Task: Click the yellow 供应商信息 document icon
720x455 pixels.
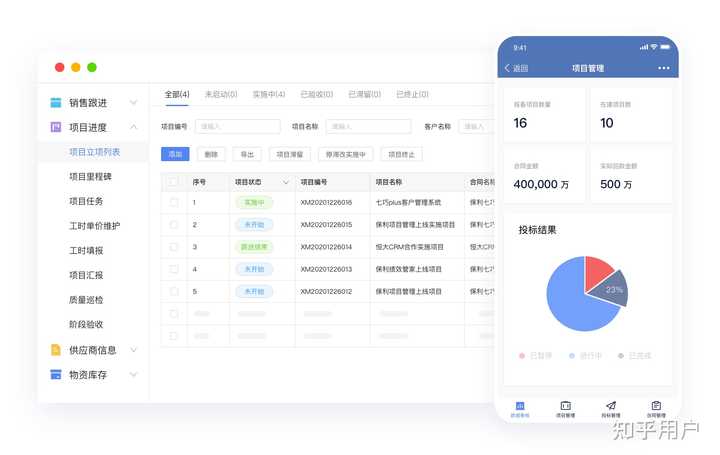Action: 56,350
